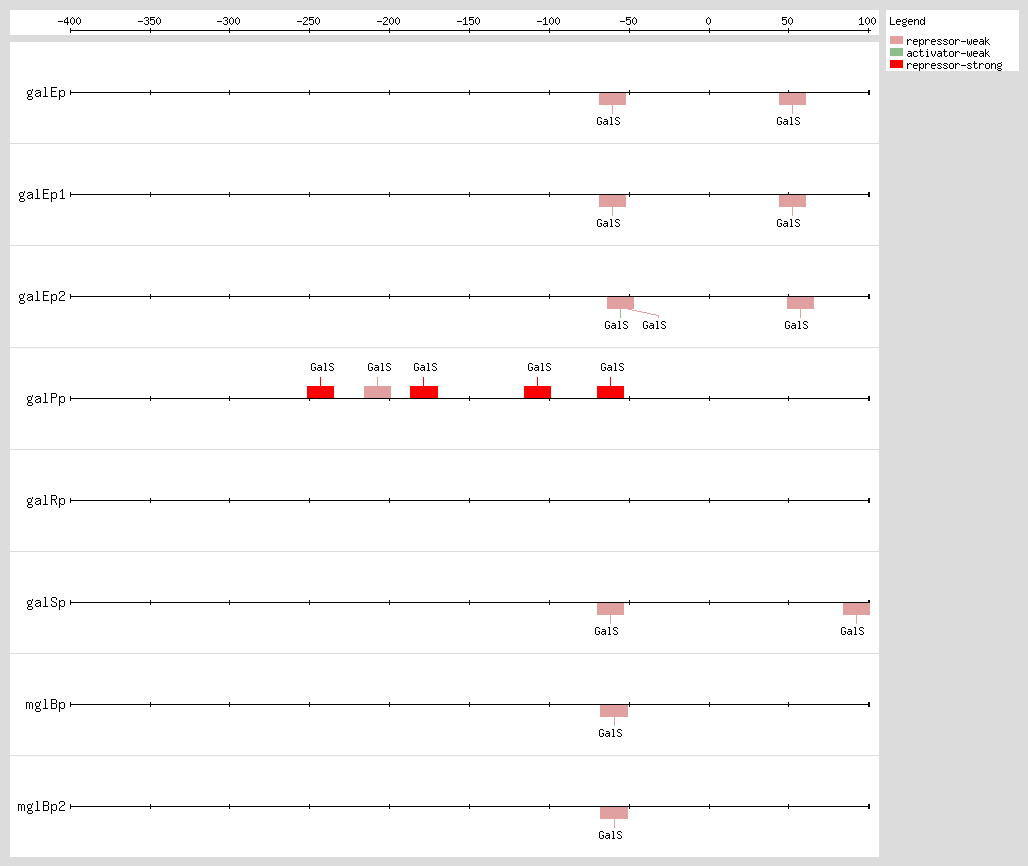The image size is (1028, 866).
Task: Click GalS label under mglBp site
Action: (x=610, y=733)
